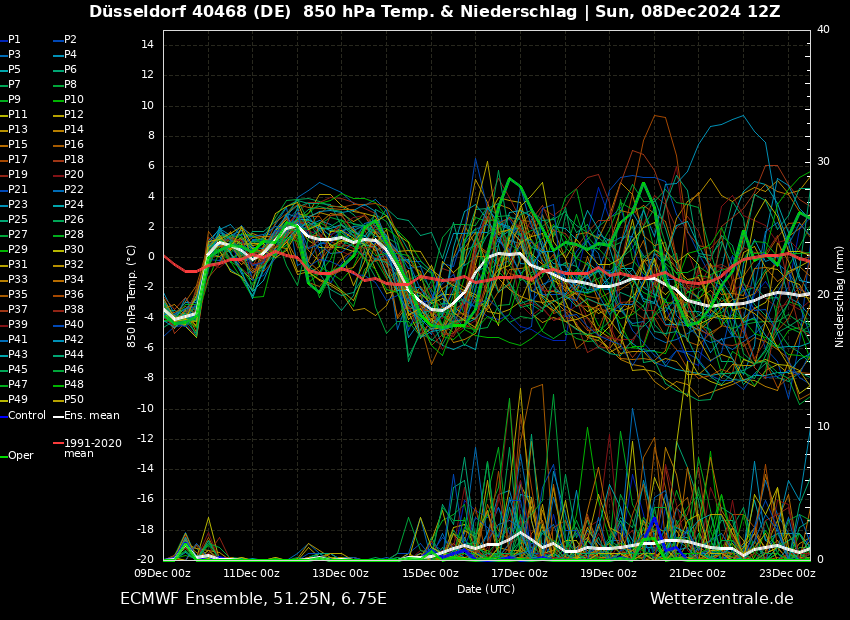The width and height of the screenshot is (850, 620).
Task: Click the 850 hPa Temp. (°C) axis label
Action: click(132, 296)
